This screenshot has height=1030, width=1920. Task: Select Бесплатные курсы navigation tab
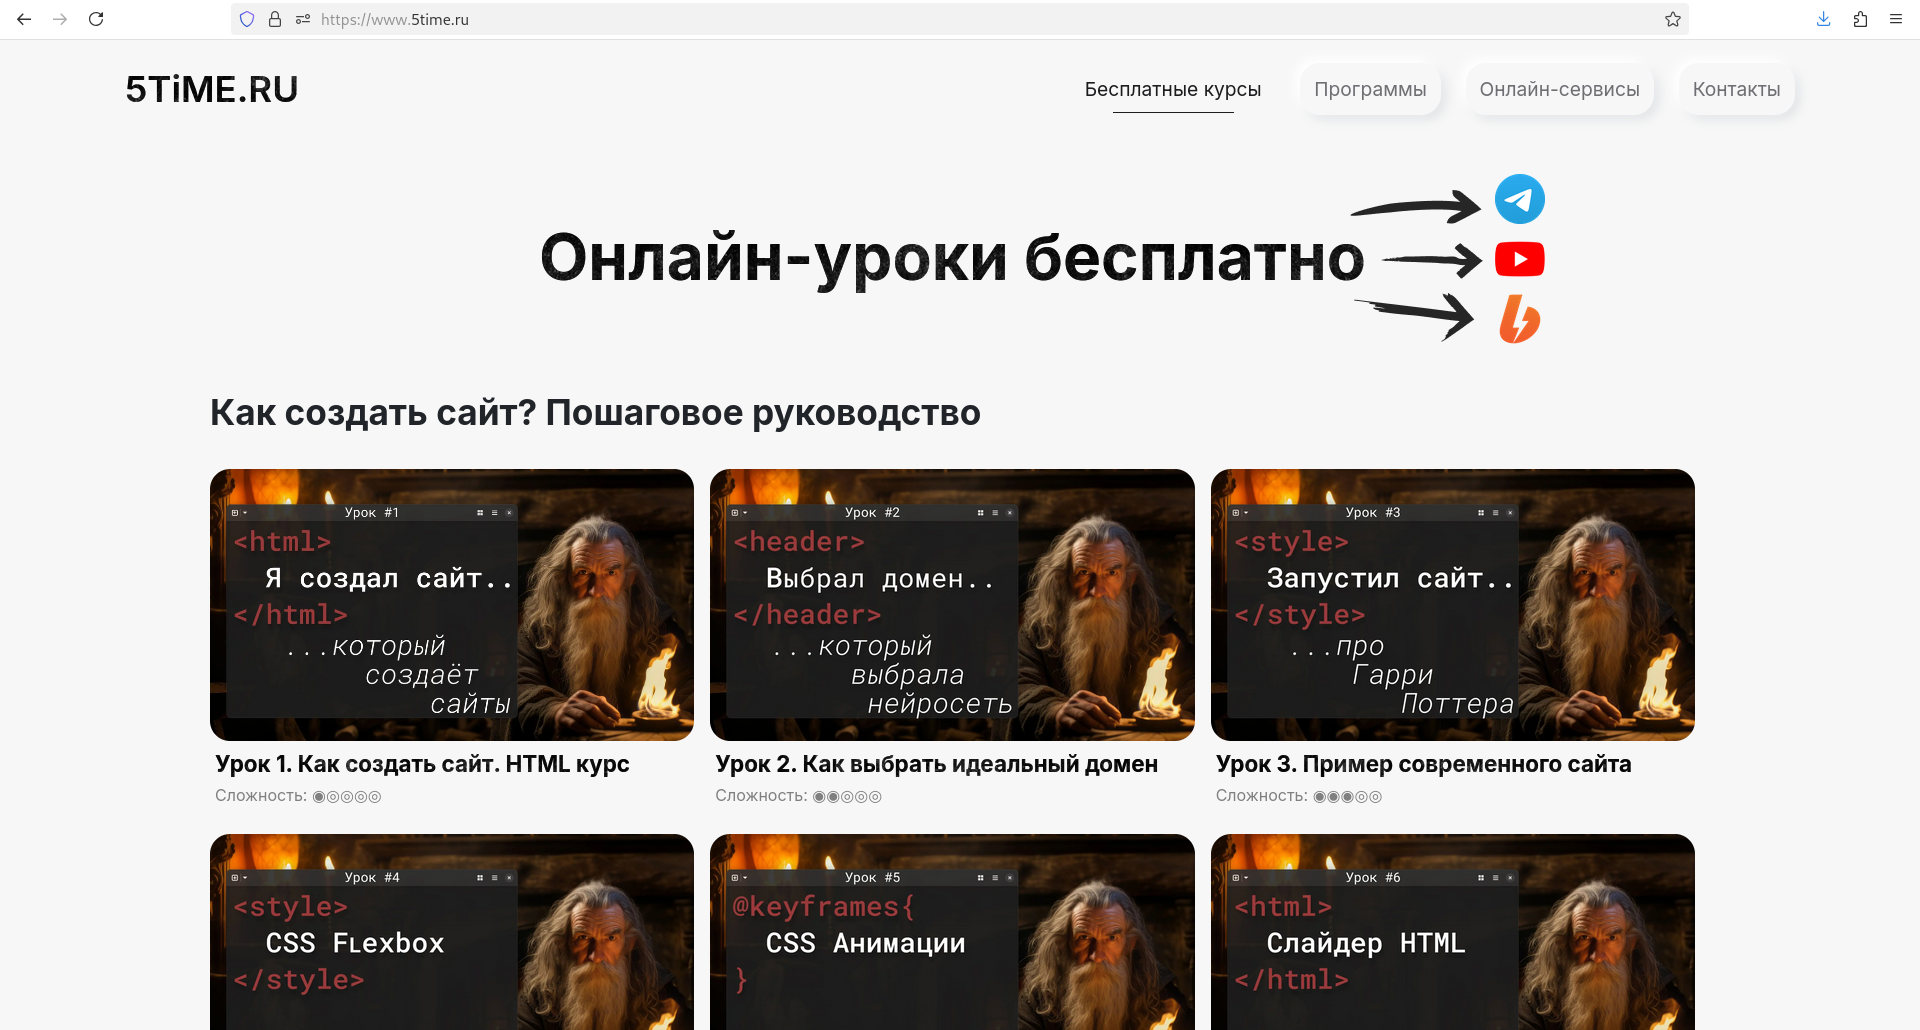coord(1172,89)
